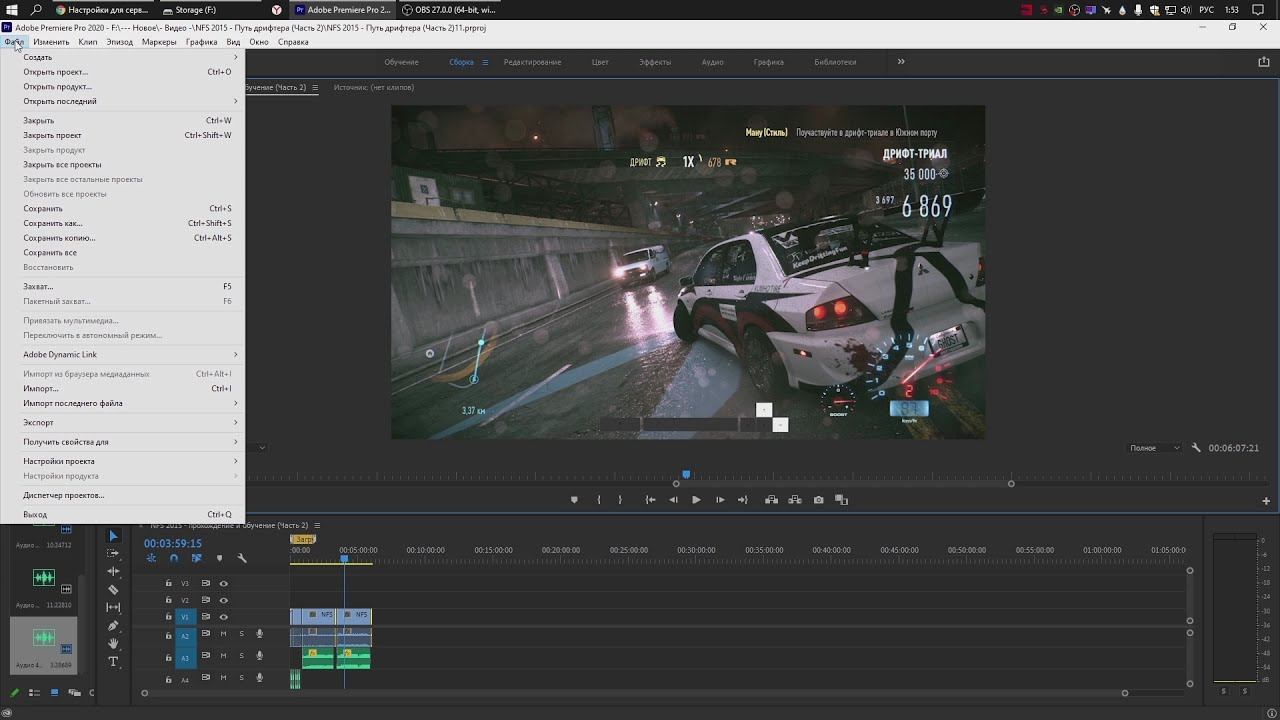Toggle Snap magnet icon in timeline
The image size is (1280, 720).
tap(174, 558)
